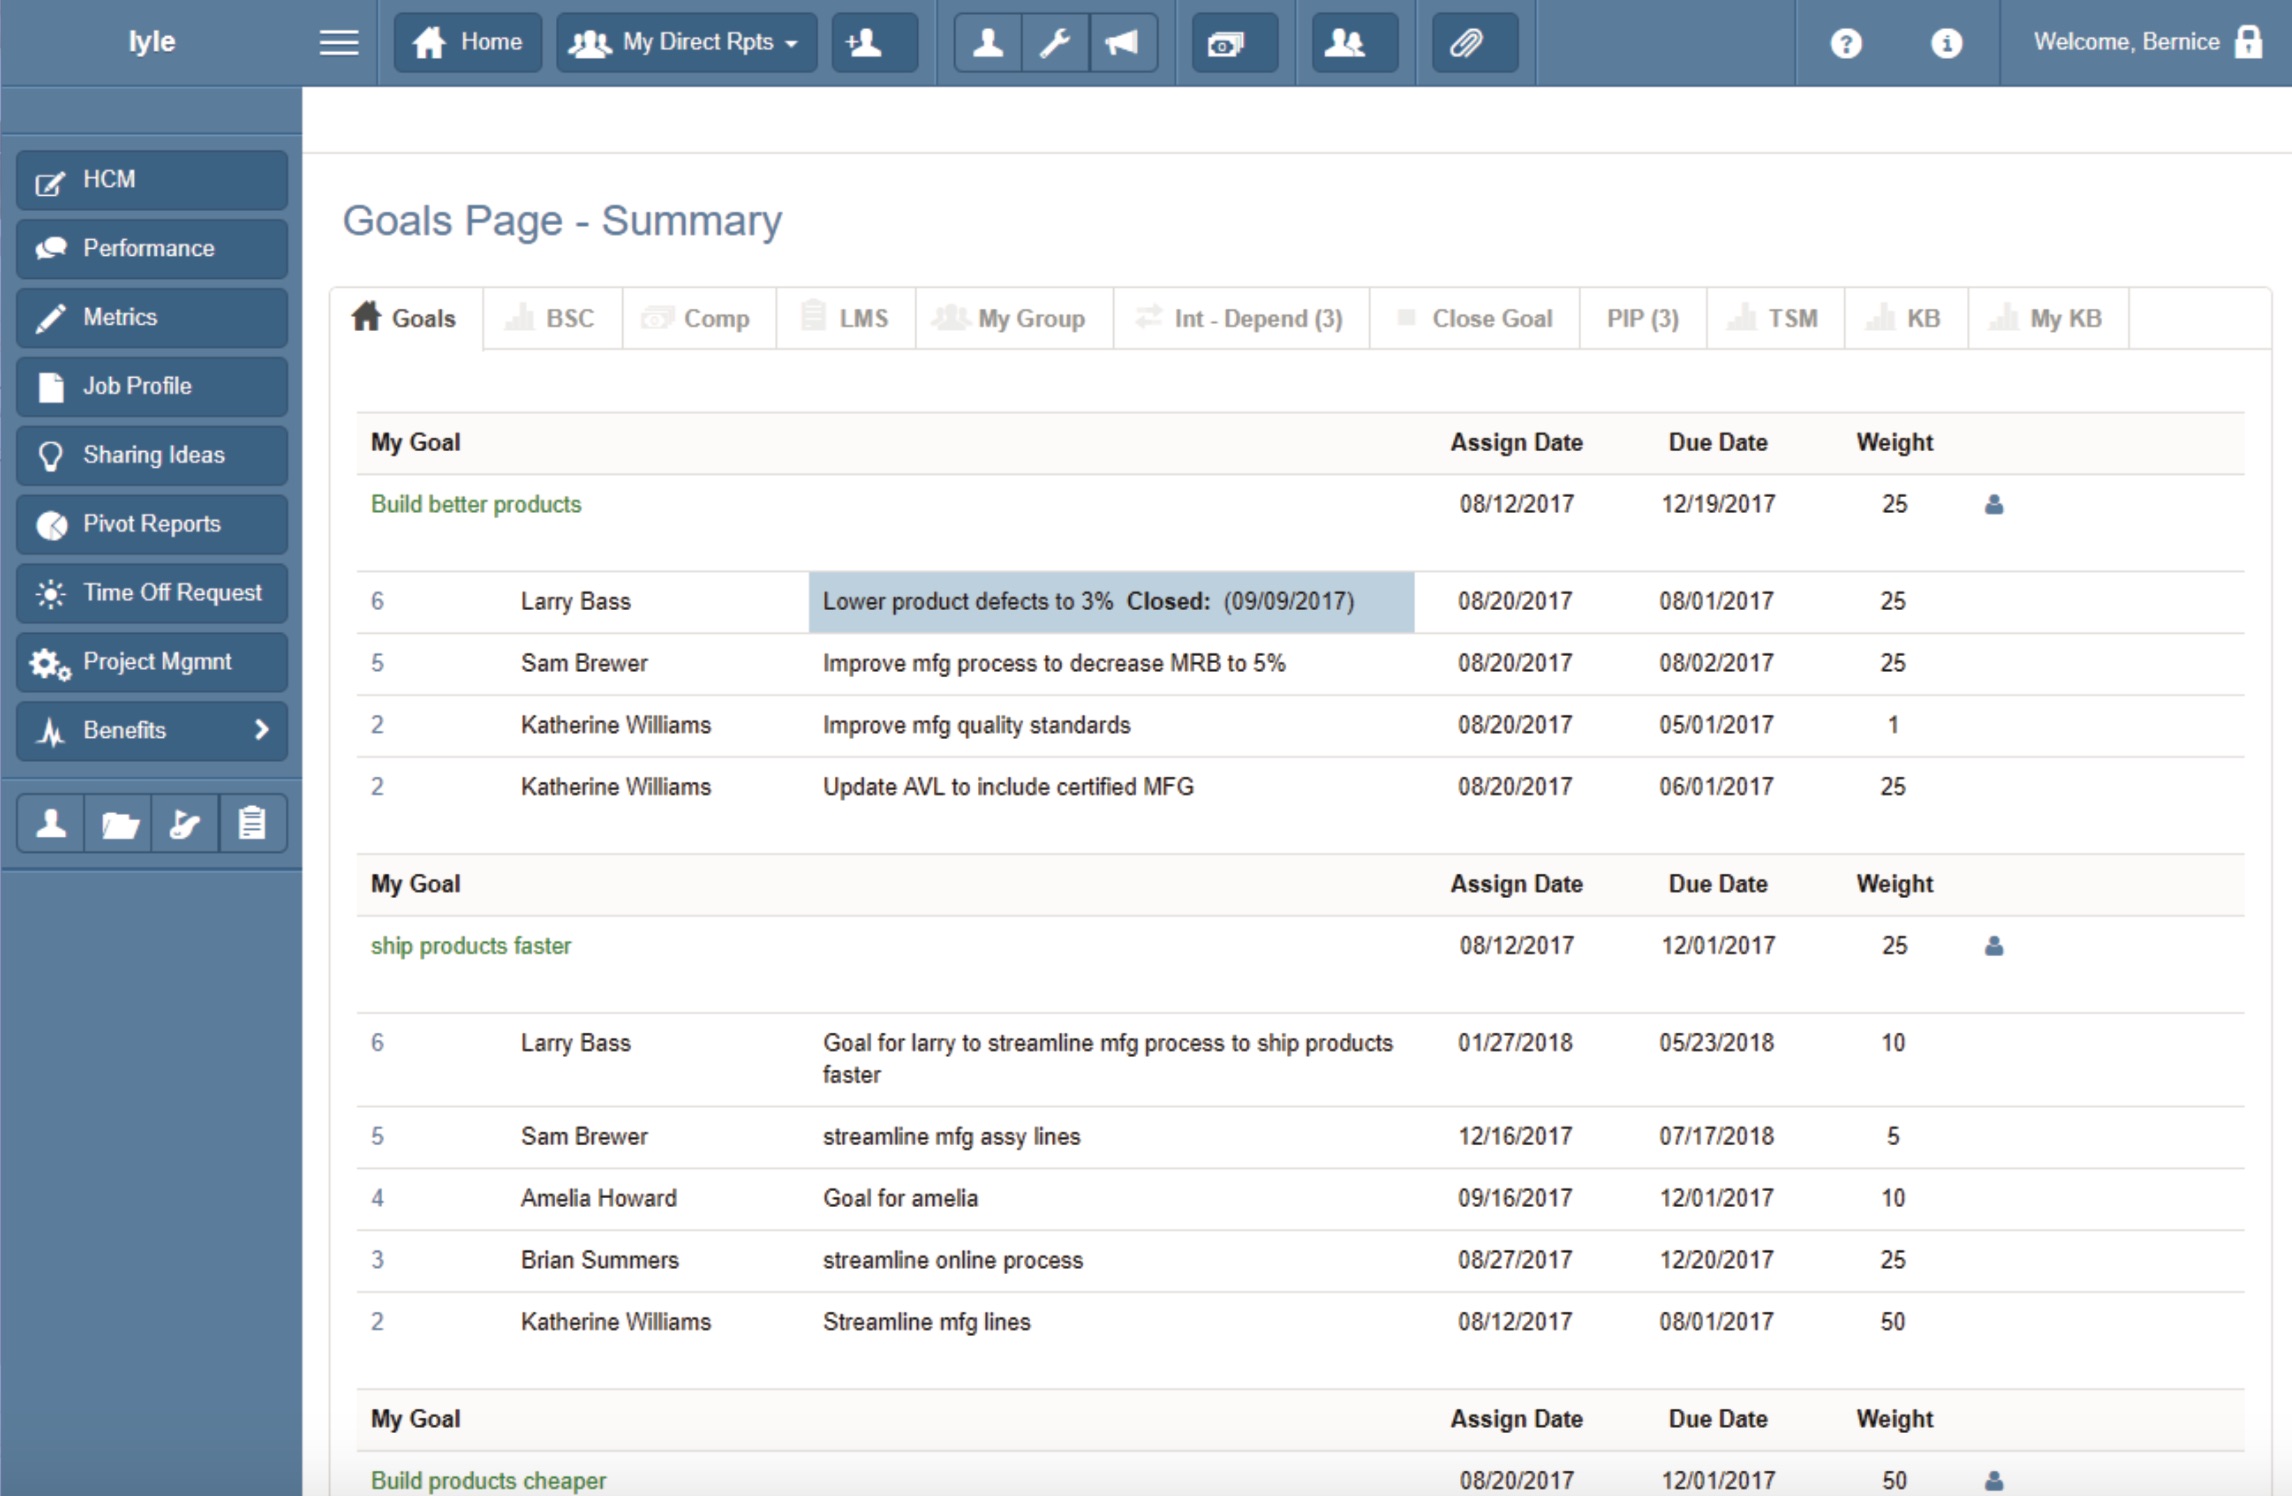2292x1496 pixels.
Task: Open the My Direct Rpts dropdown
Action: click(686, 43)
